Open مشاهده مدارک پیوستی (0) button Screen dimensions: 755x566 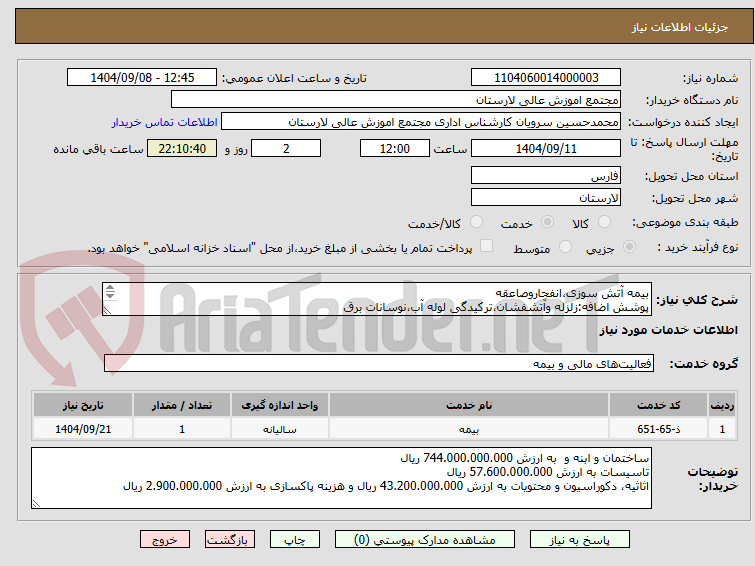(x=425, y=540)
